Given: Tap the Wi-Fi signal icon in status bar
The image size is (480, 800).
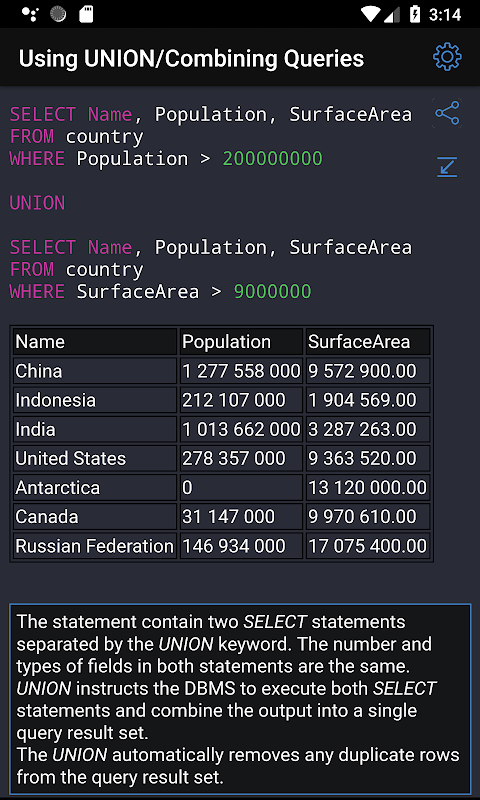Looking at the screenshot, I should pyautogui.click(x=369, y=14).
